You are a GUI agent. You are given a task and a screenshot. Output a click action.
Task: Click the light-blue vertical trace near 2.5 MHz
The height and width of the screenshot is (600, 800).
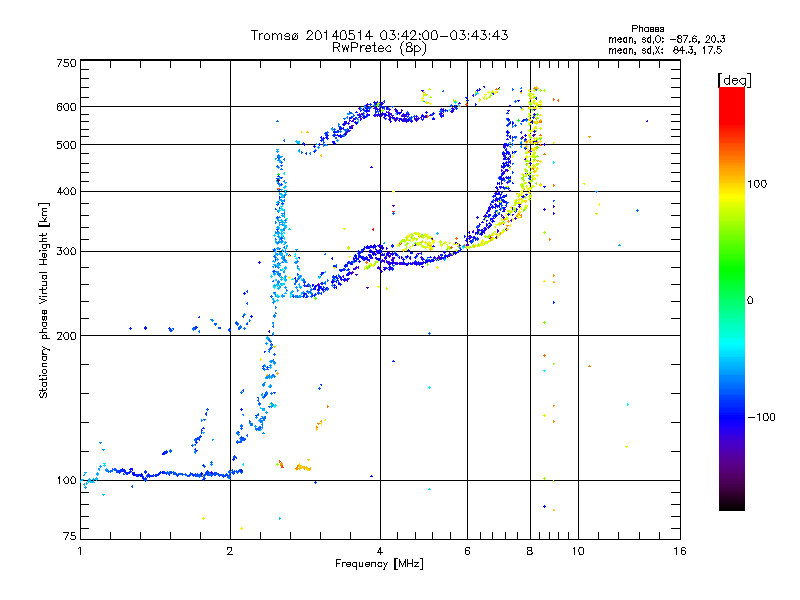[280, 224]
